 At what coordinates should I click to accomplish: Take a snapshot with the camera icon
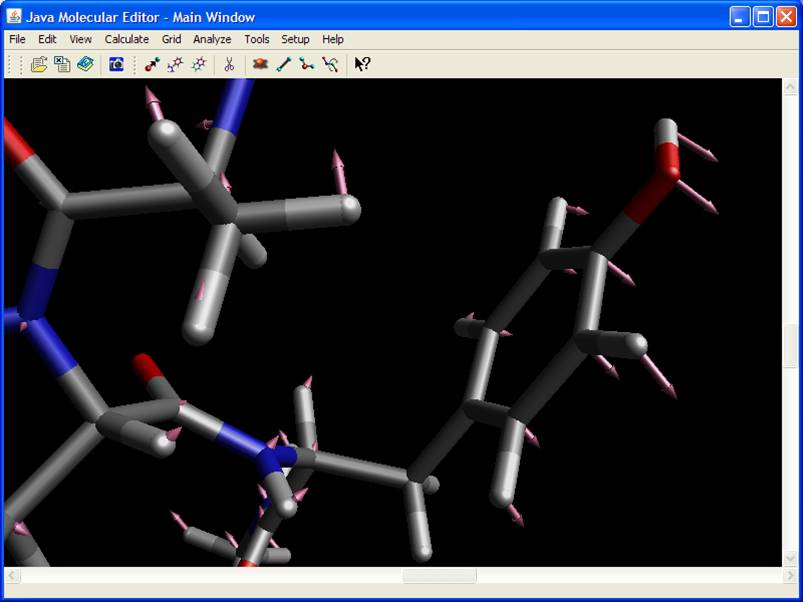tap(116, 64)
